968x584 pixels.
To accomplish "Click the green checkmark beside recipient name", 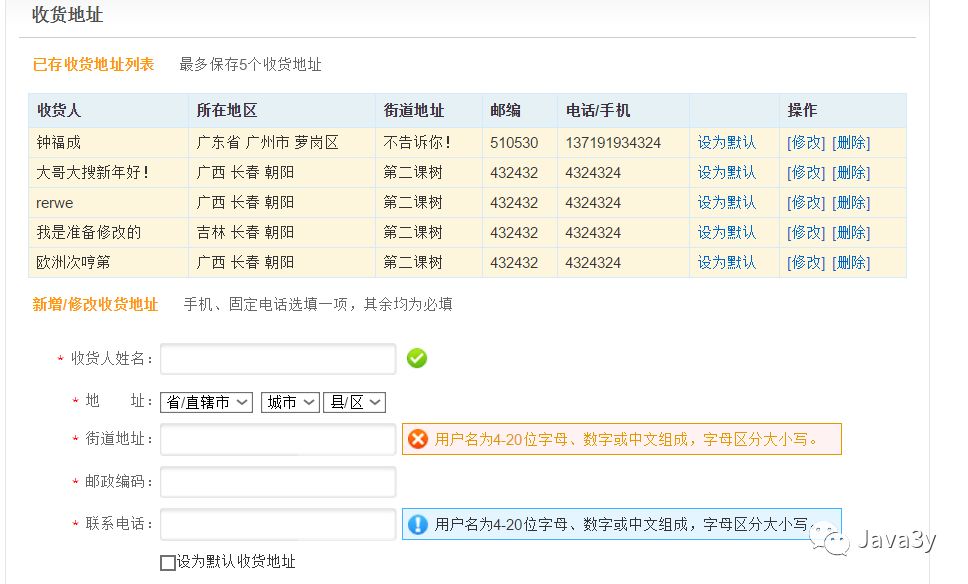I will click(417, 358).
